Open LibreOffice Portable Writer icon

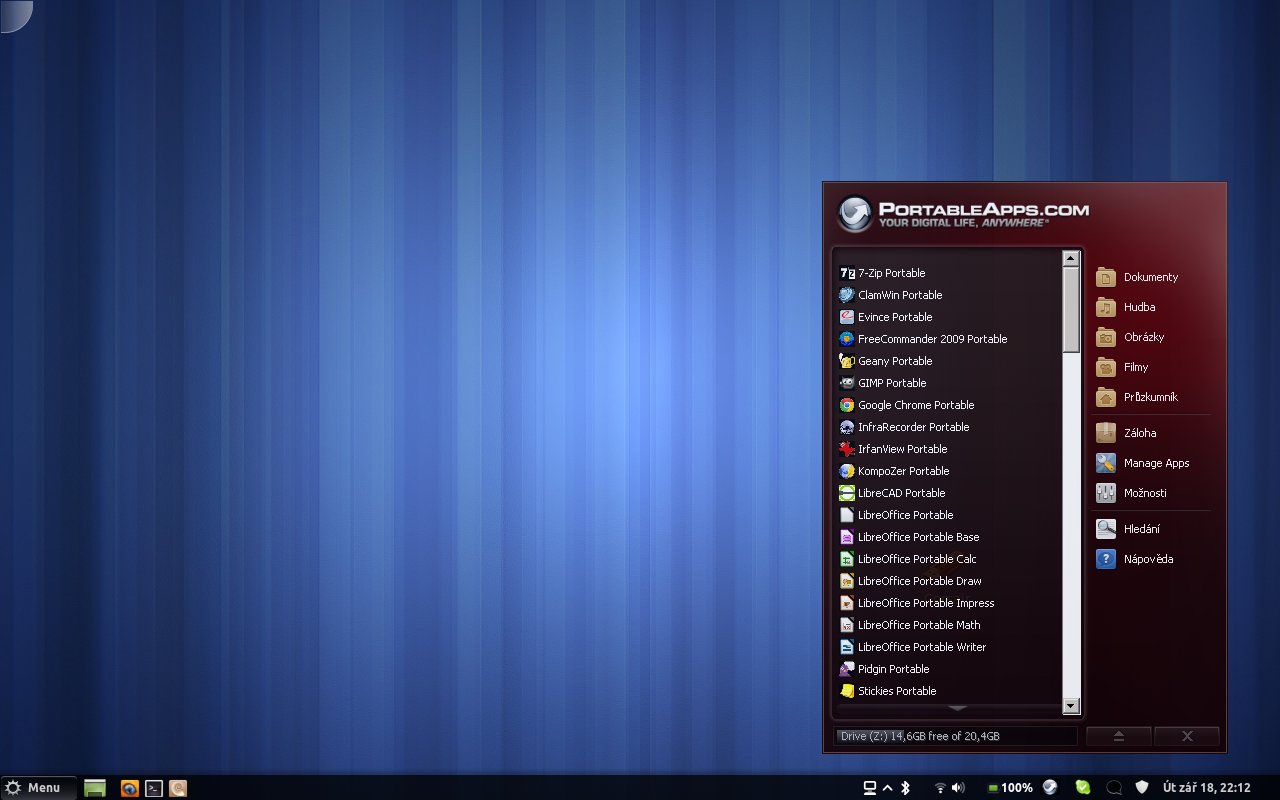click(x=847, y=647)
